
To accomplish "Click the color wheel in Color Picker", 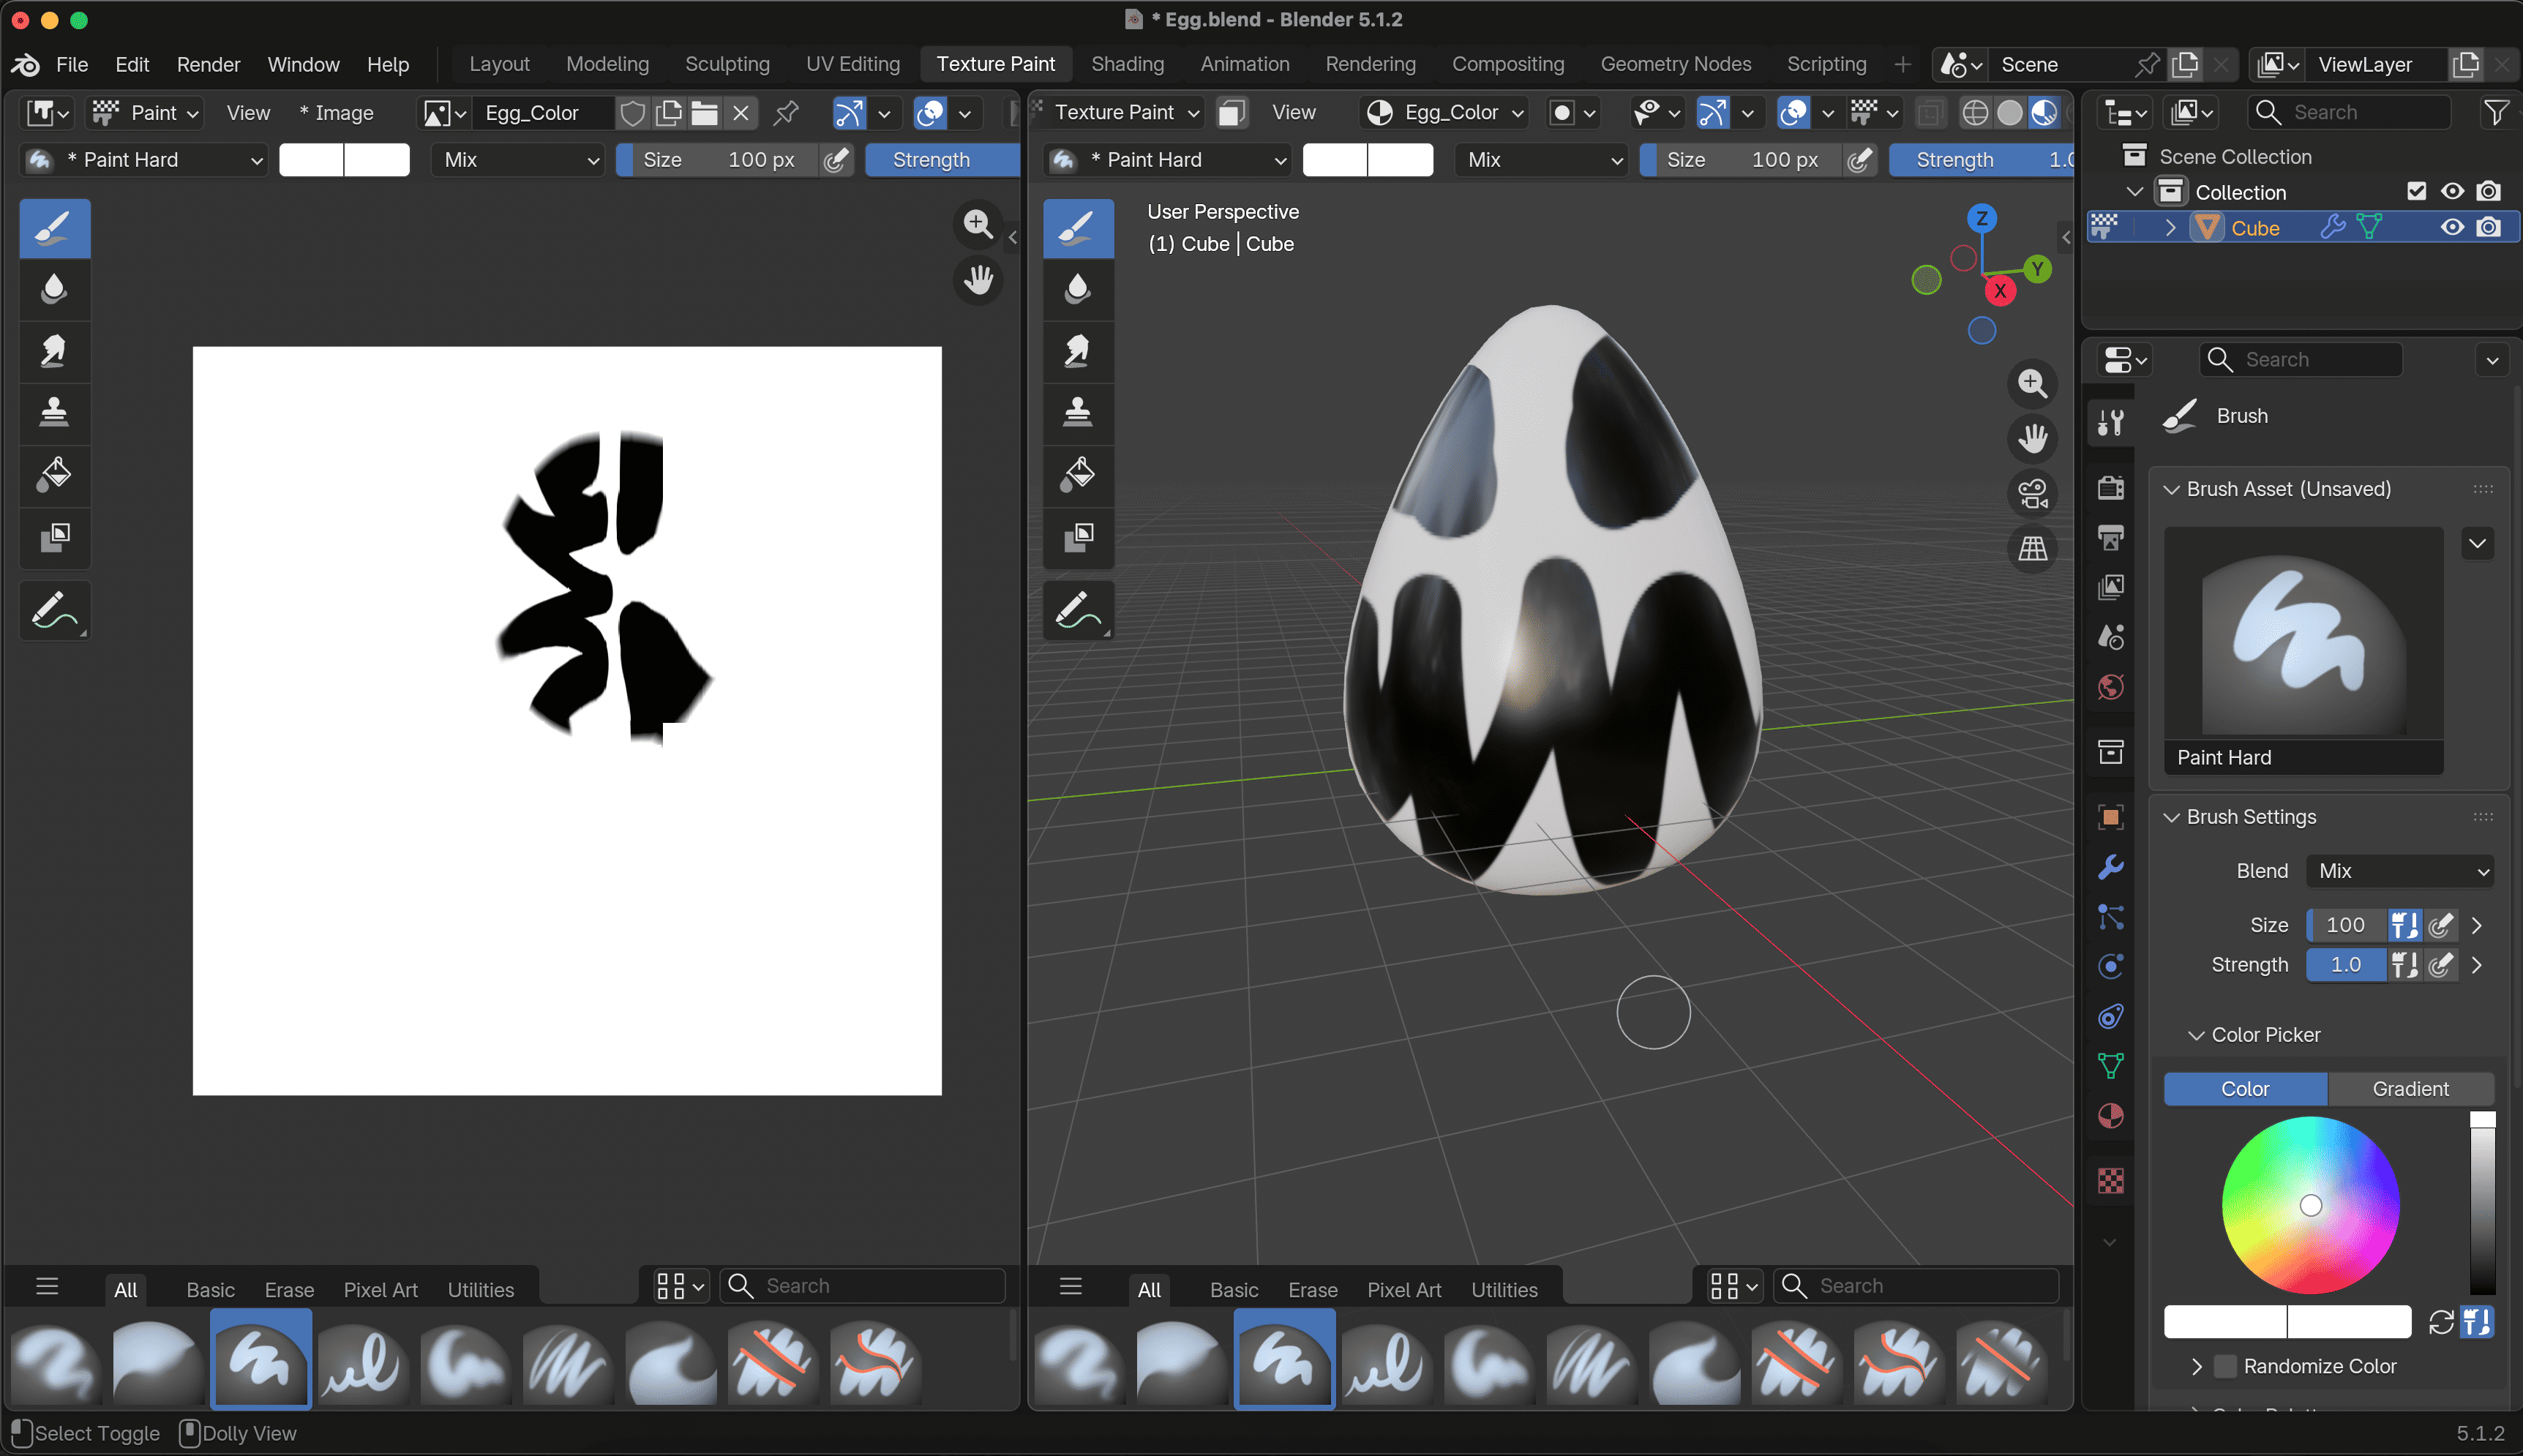I will [x=2310, y=1205].
